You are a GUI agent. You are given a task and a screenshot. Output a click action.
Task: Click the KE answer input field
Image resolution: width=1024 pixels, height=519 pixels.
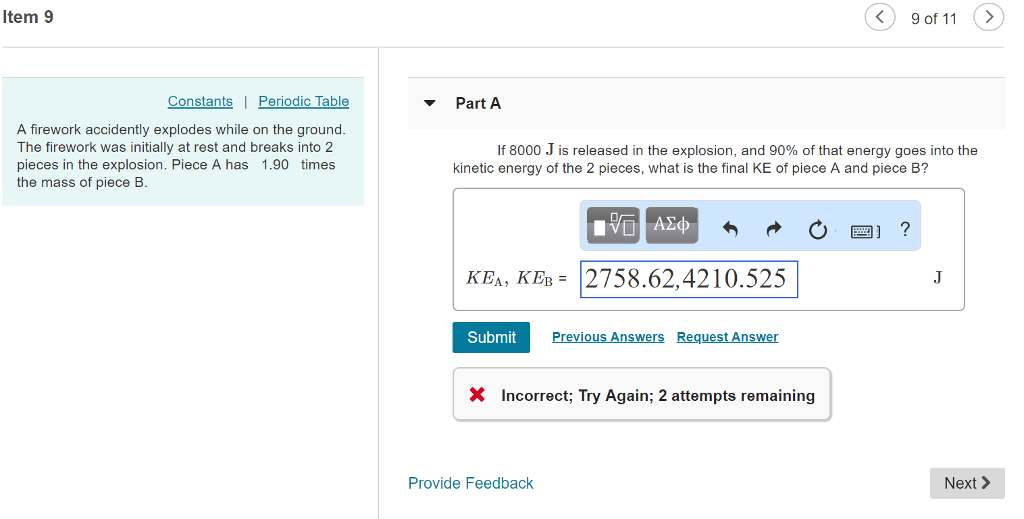point(689,279)
